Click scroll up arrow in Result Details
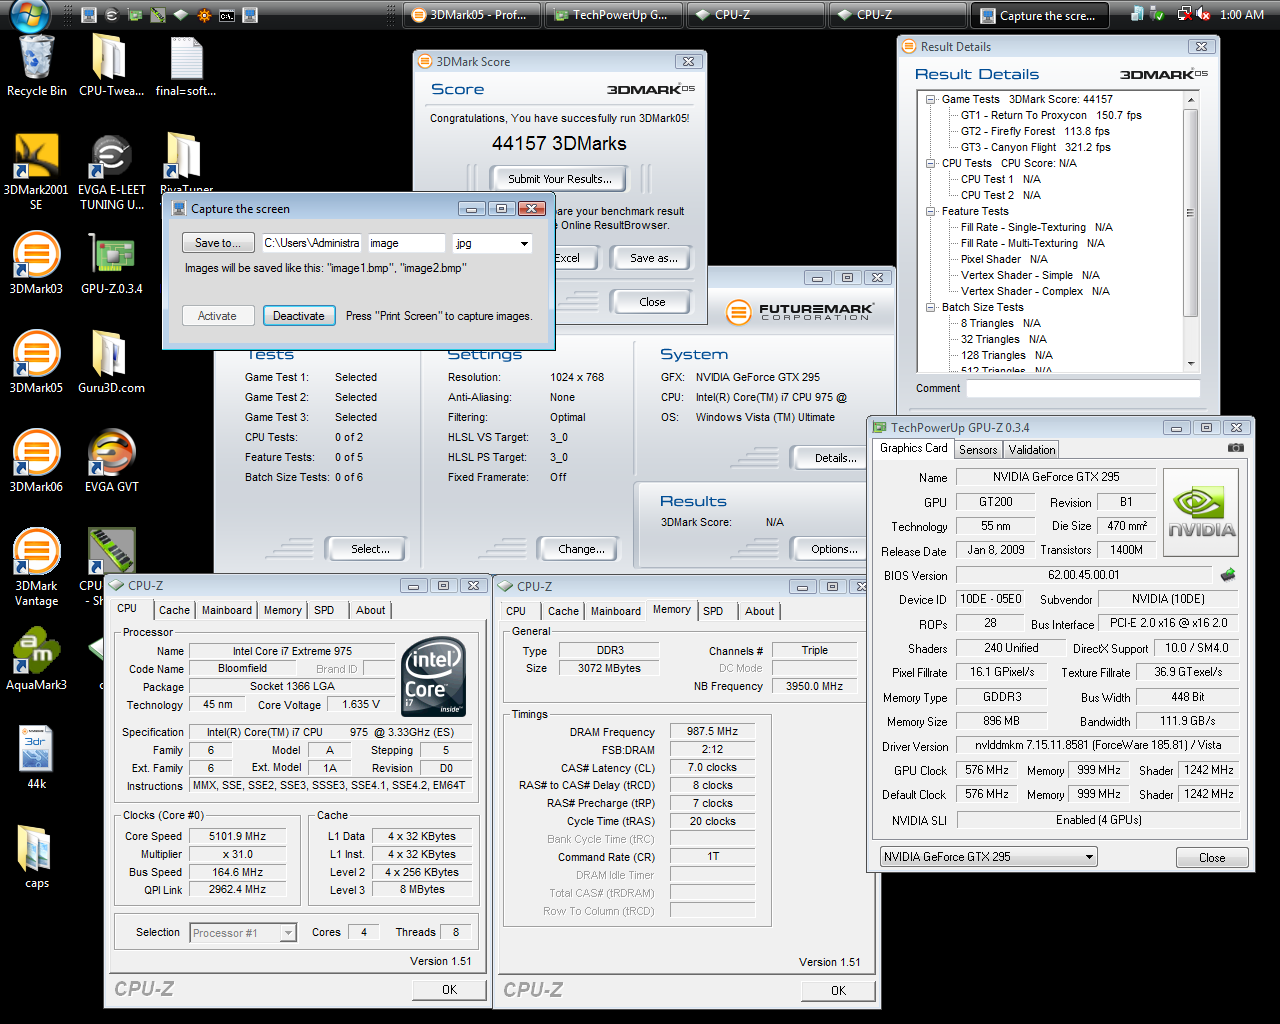Image resolution: width=1280 pixels, height=1024 pixels. [x=1190, y=100]
